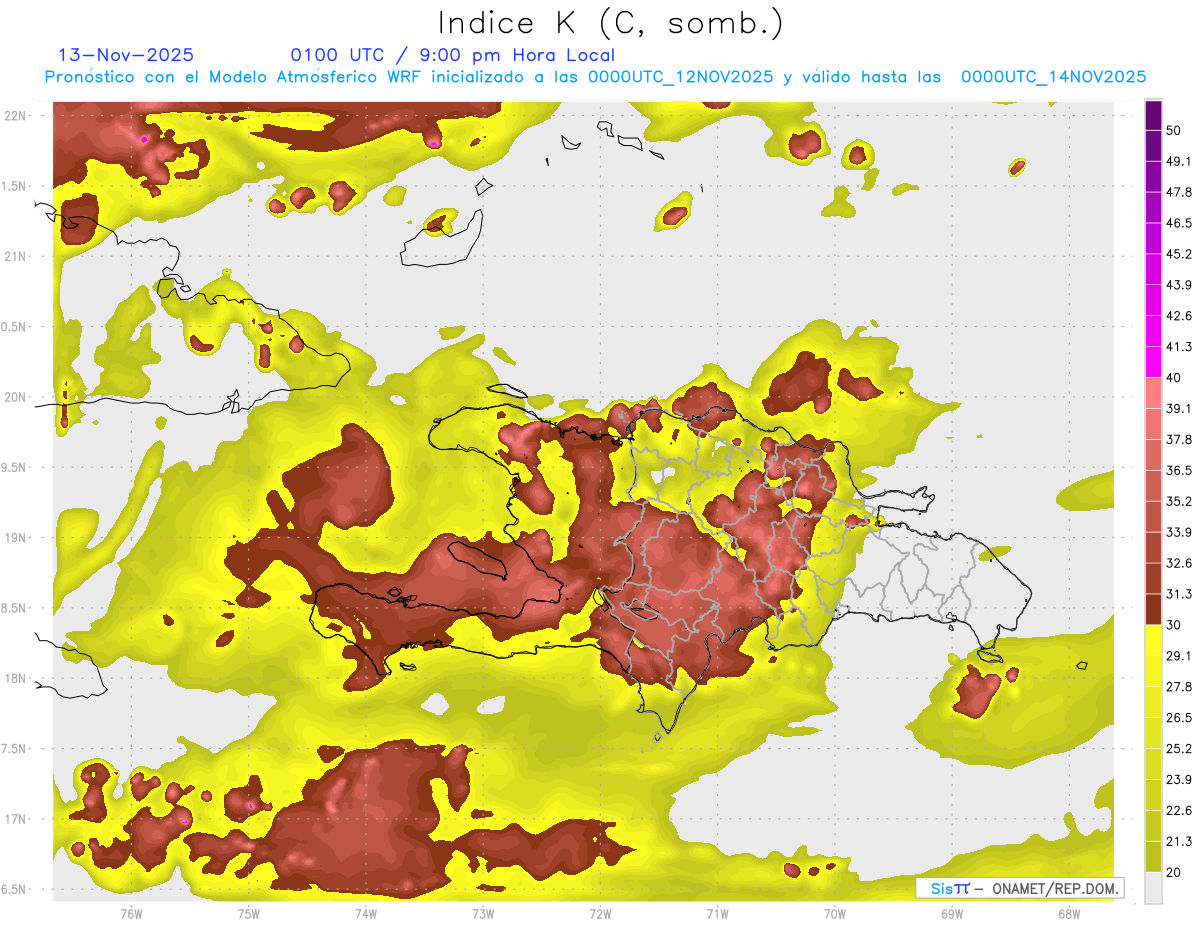The image size is (1200, 927).
Task: Click the "45.2" color scale value
Action: pos(1178,254)
